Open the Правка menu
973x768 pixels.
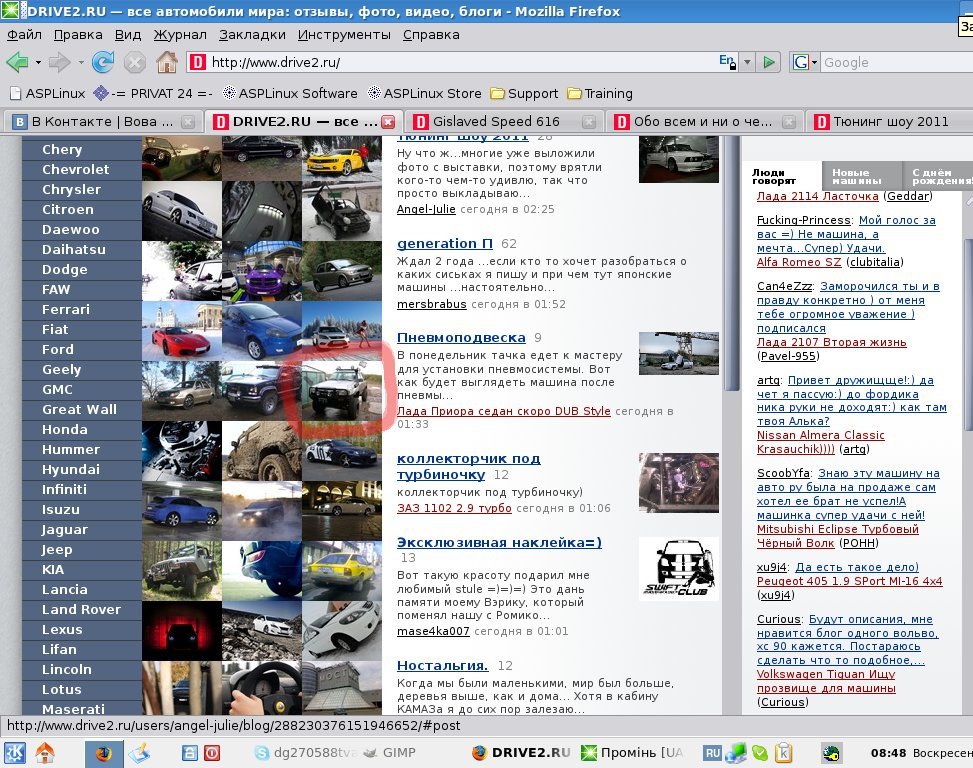(78, 35)
